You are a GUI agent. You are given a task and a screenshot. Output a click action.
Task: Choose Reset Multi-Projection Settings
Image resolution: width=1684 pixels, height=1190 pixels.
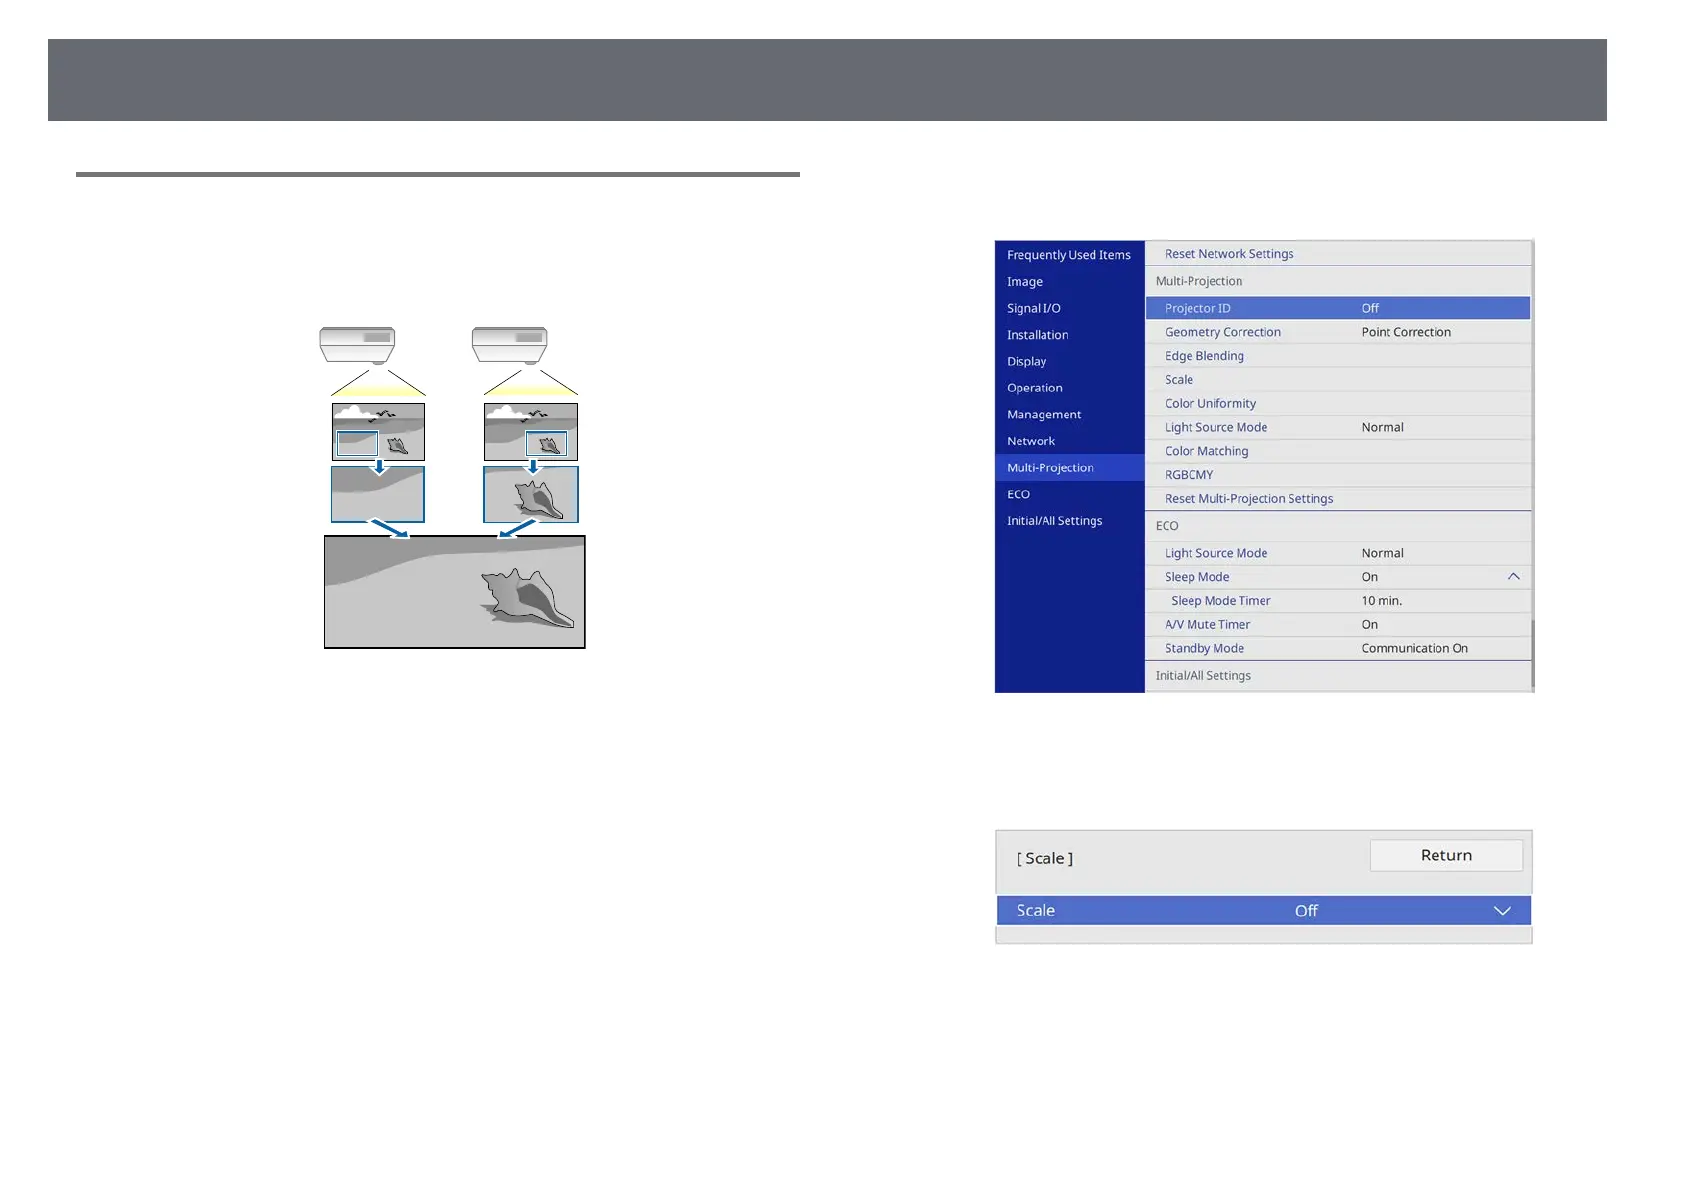coord(1337,499)
